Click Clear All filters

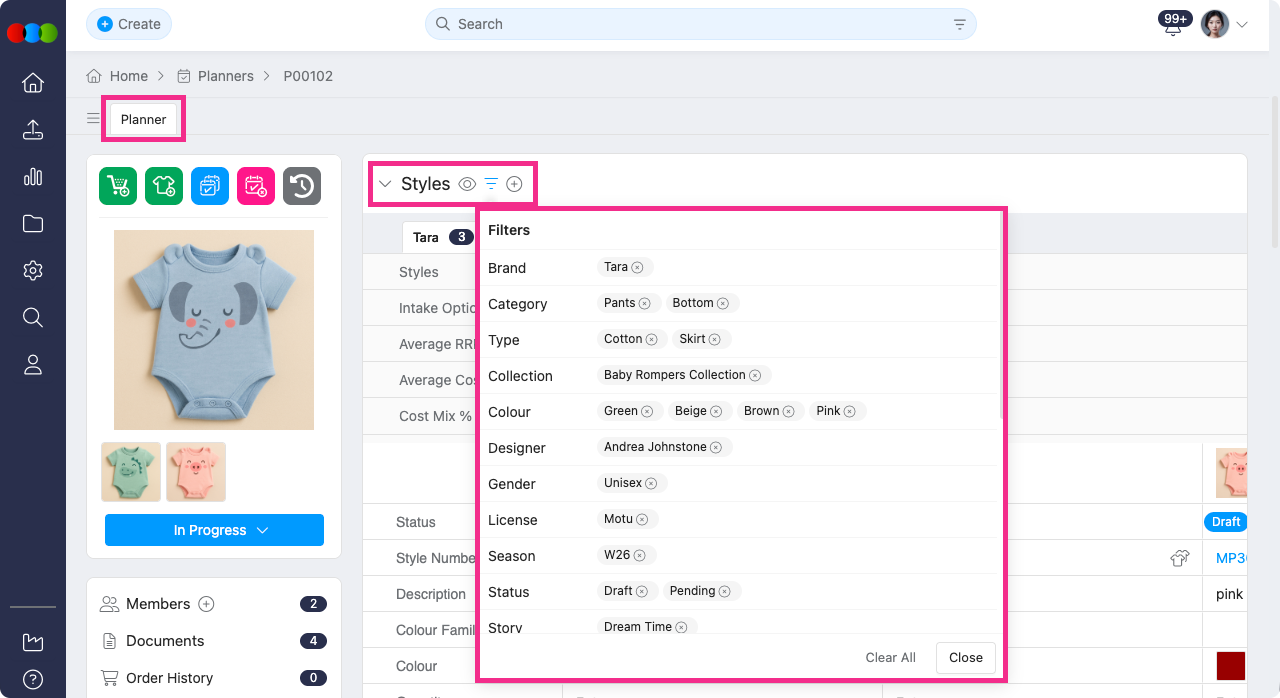pos(890,657)
